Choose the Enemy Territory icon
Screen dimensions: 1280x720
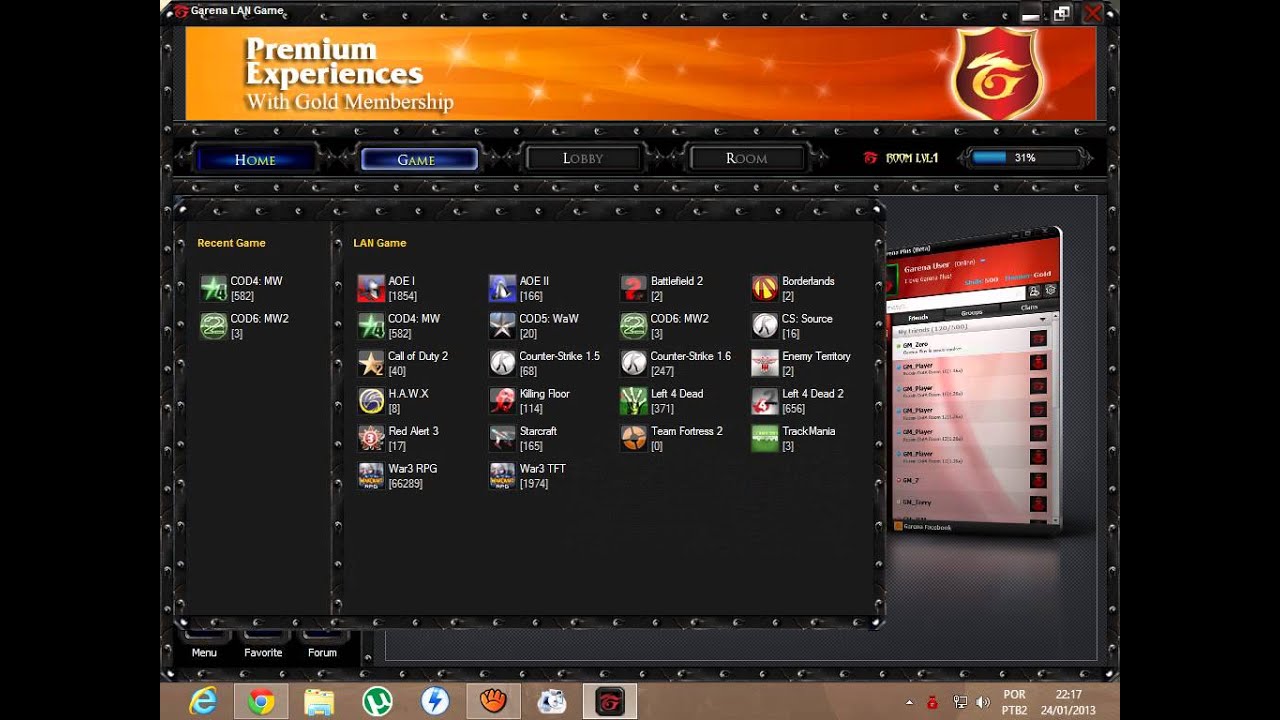765,364
